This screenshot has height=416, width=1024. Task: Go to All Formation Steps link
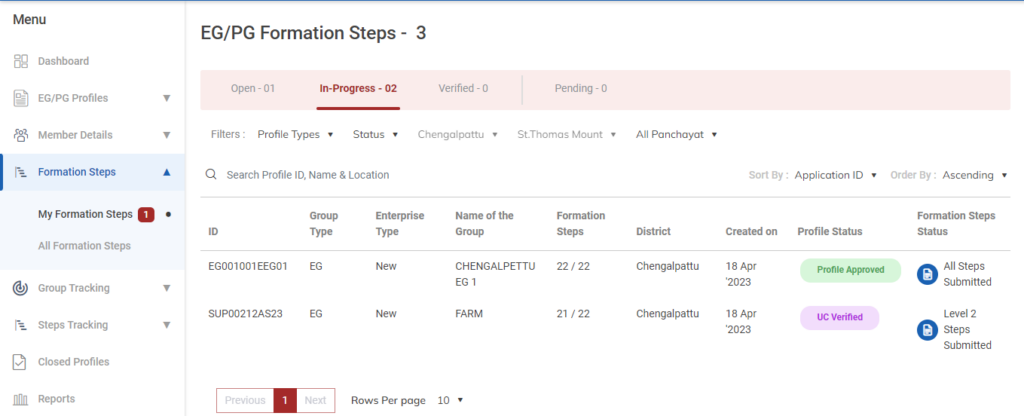click(x=84, y=246)
